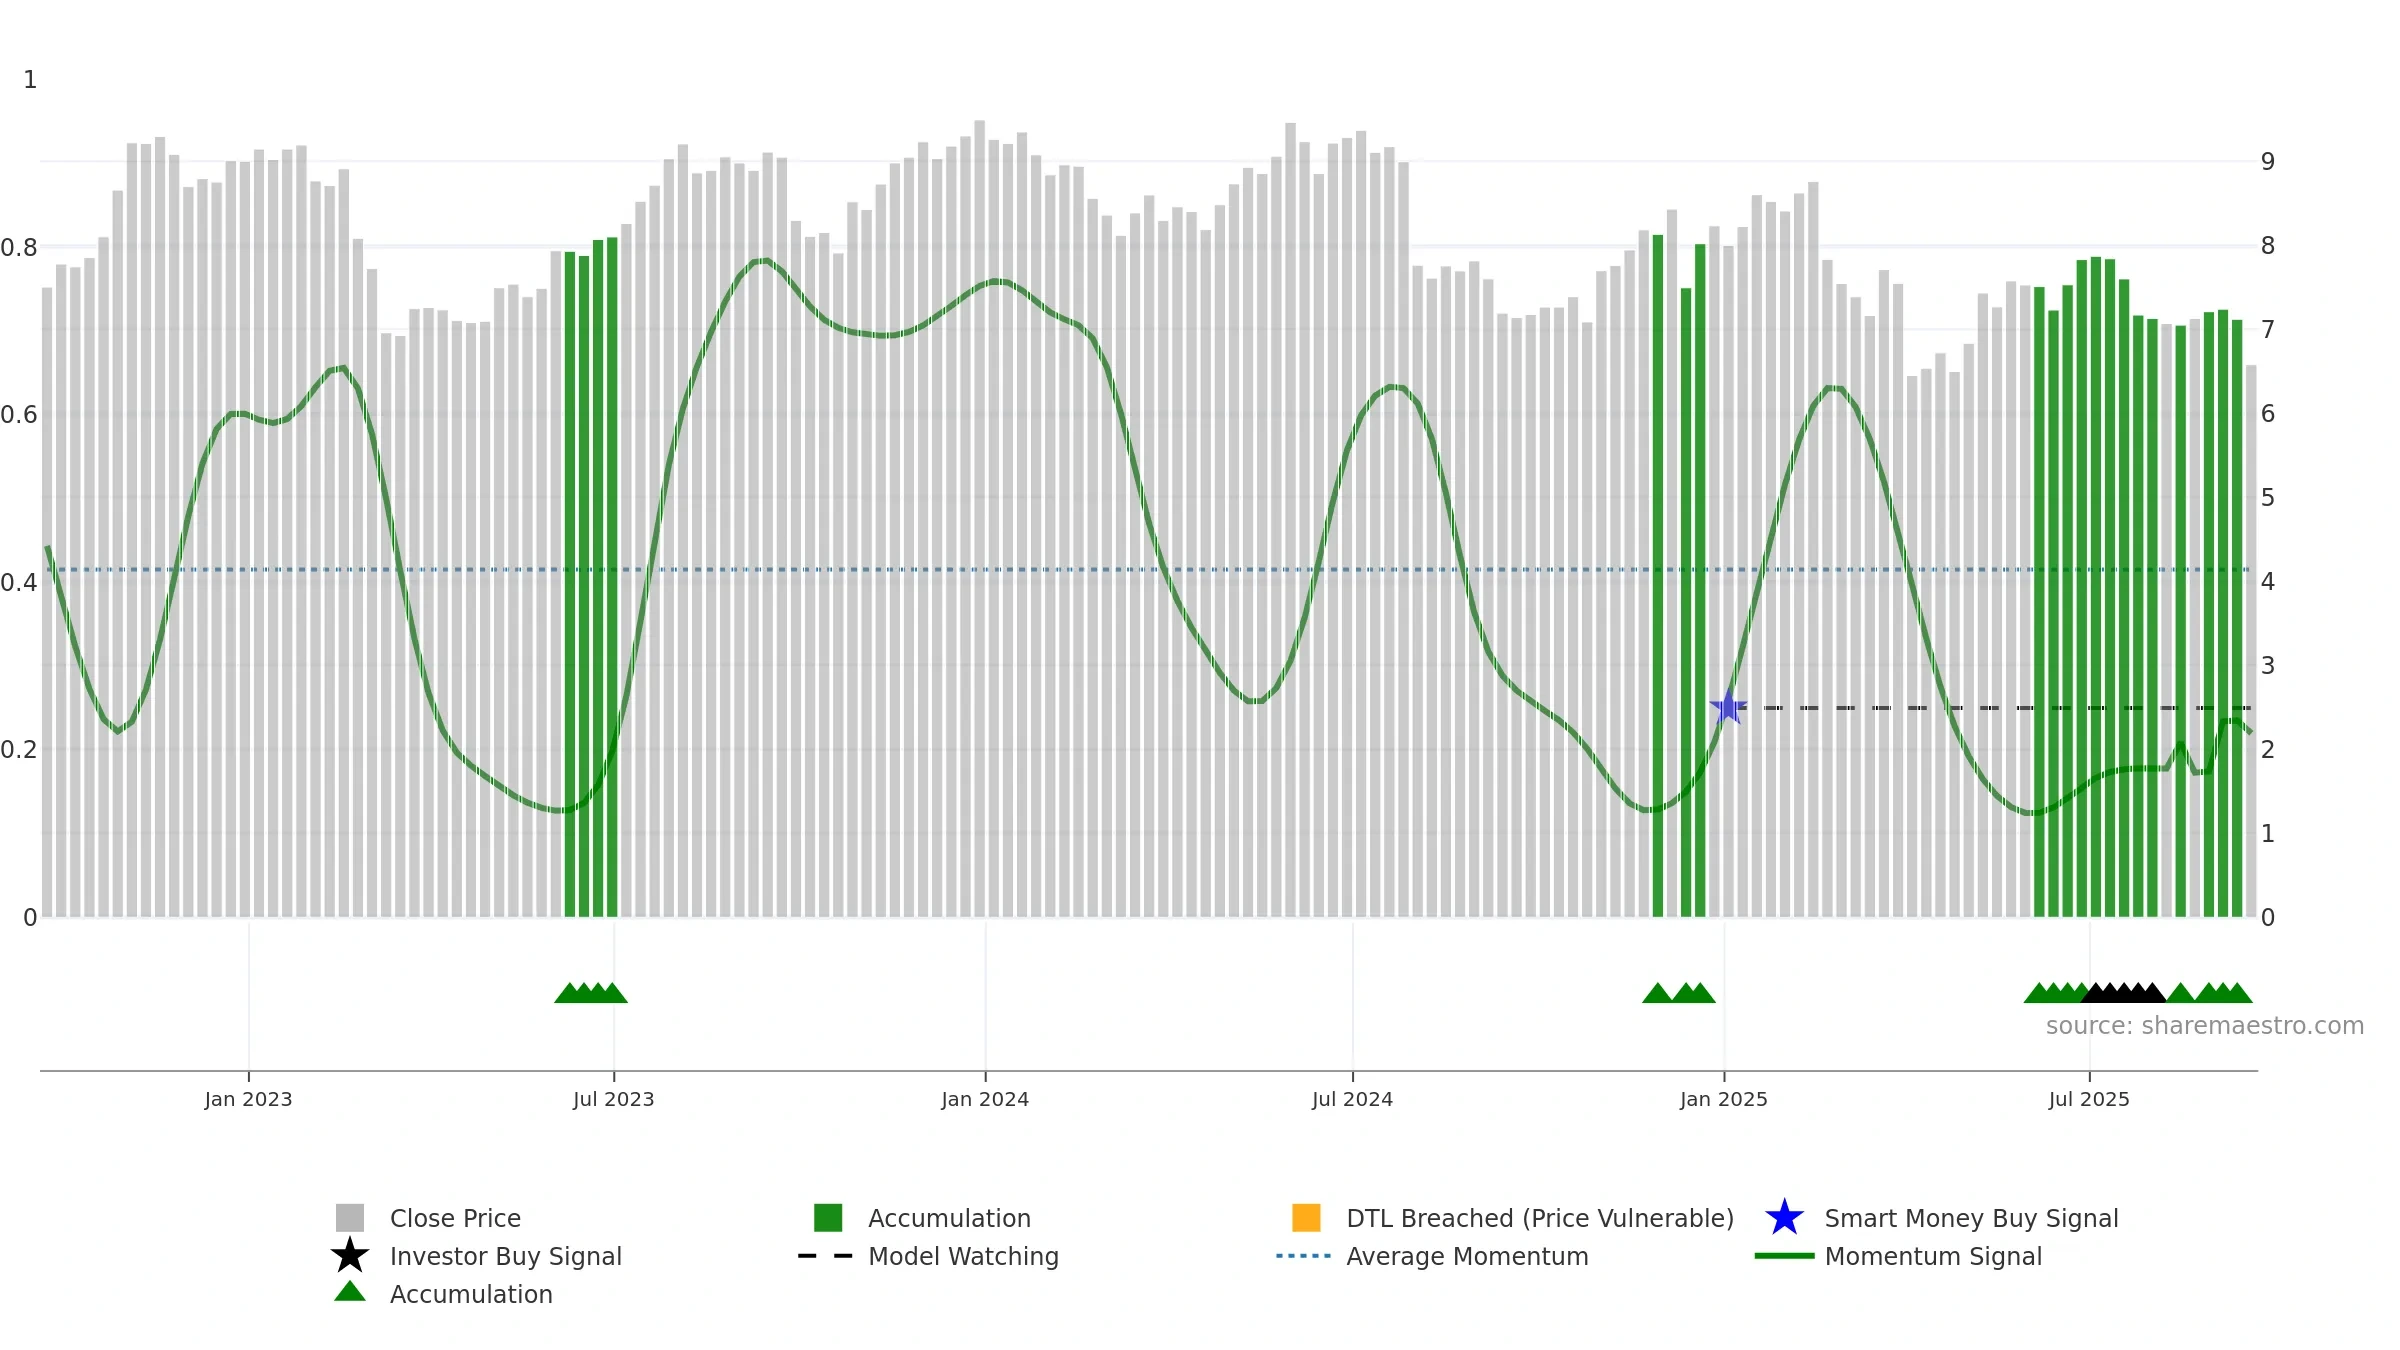Toggle the Close Price legend label
This screenshot has width=2400, height=1350.
(x=455, y=1218)
